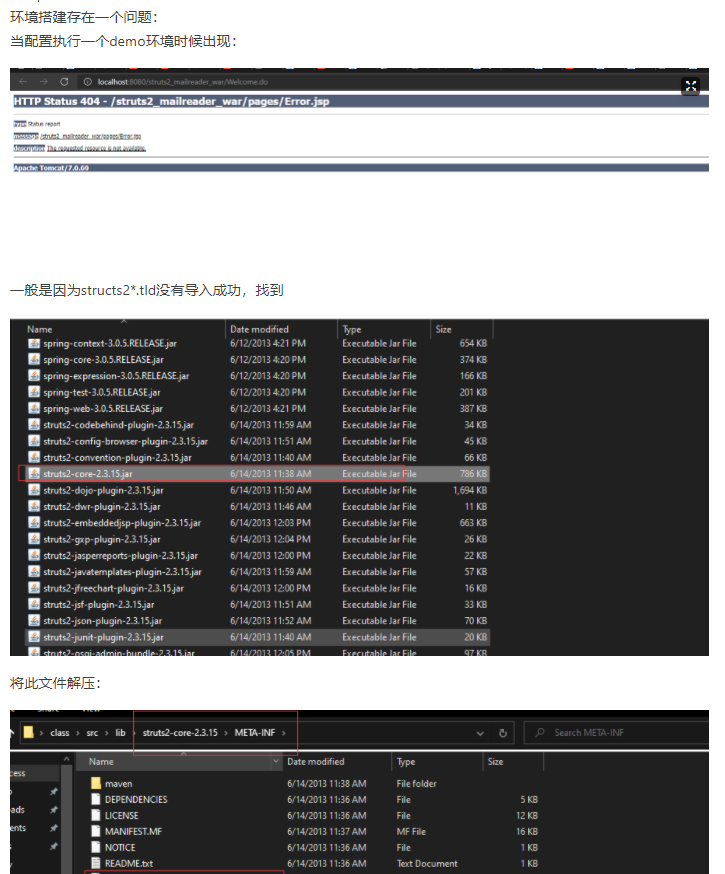Select the struts2-junit-plugin-2.3.15.jar file name

click(103, 637)
